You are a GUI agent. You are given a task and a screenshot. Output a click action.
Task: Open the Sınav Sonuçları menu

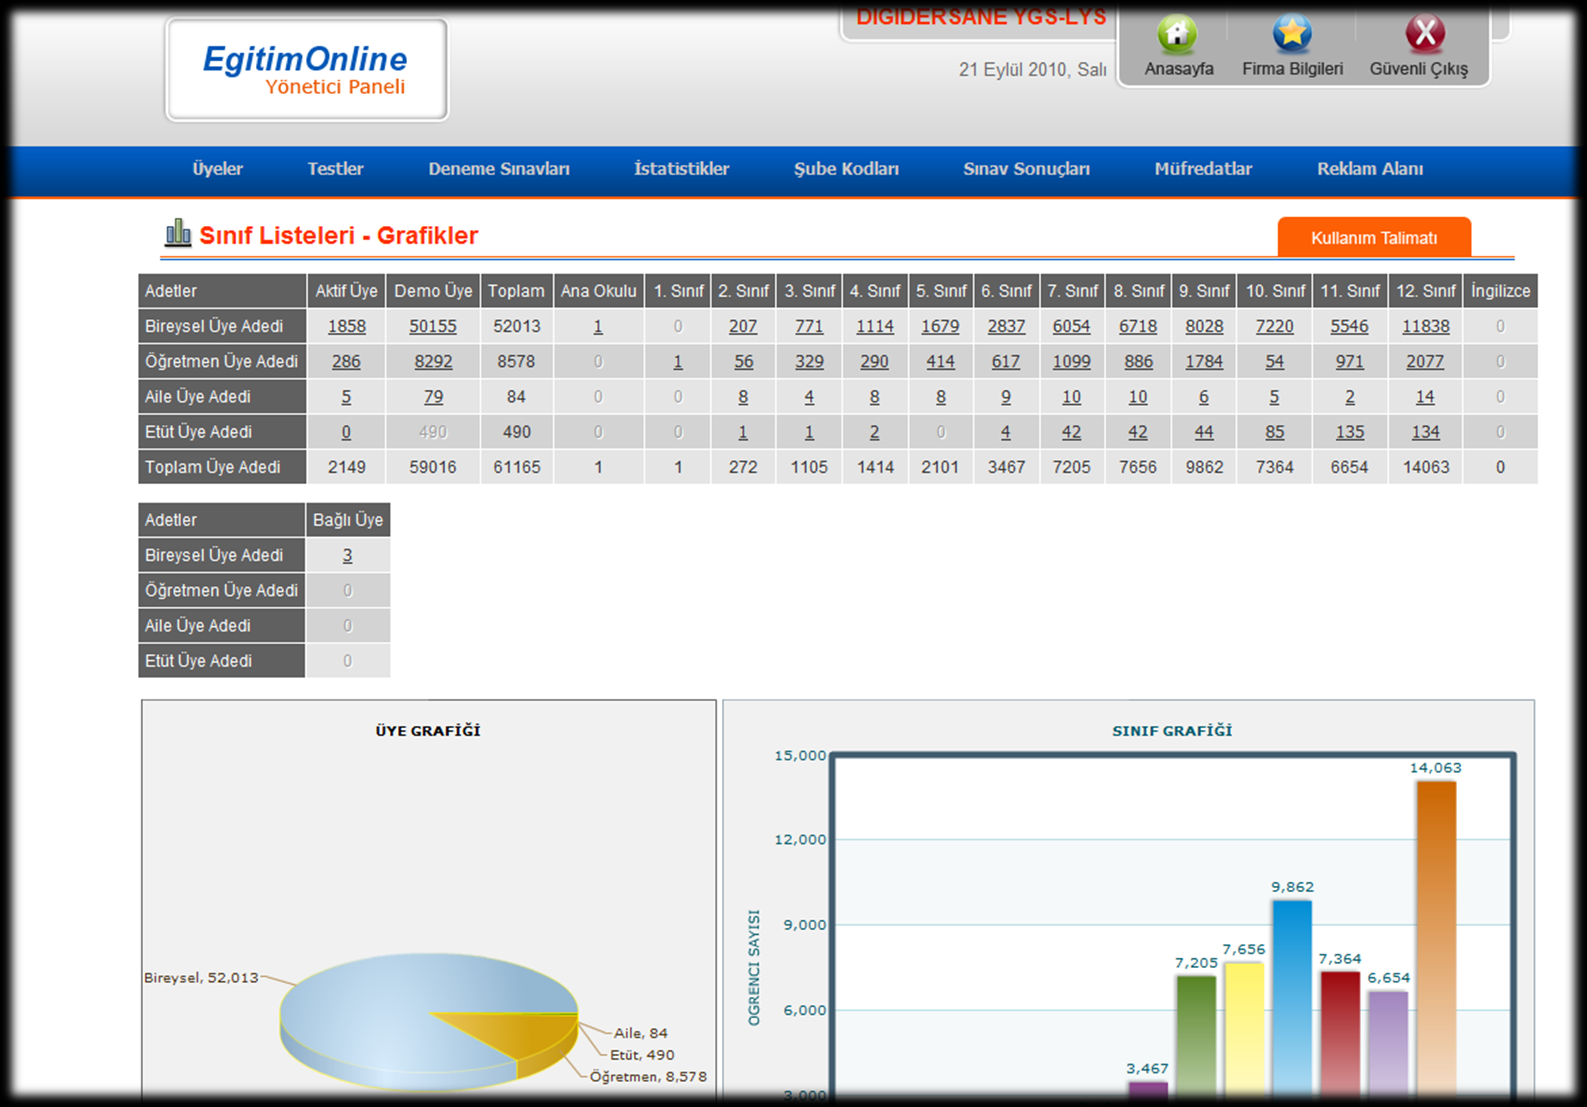1026,169
